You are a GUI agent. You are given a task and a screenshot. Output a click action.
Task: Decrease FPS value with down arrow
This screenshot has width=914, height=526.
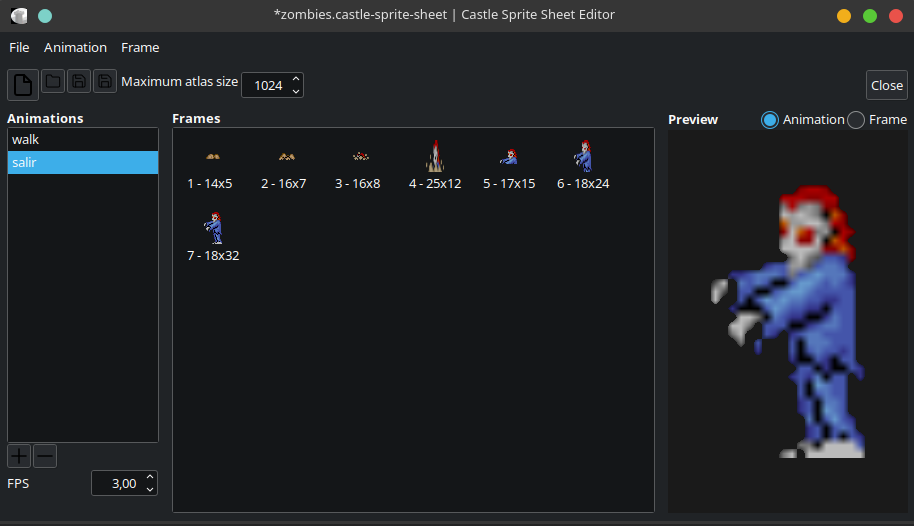[150, 489]
